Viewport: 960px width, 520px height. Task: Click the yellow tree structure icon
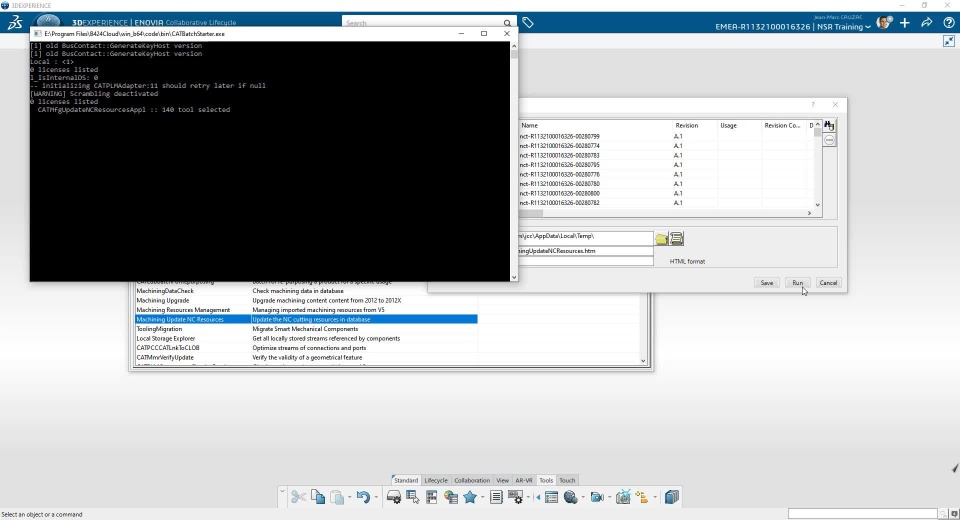click(x=642, y=497)
